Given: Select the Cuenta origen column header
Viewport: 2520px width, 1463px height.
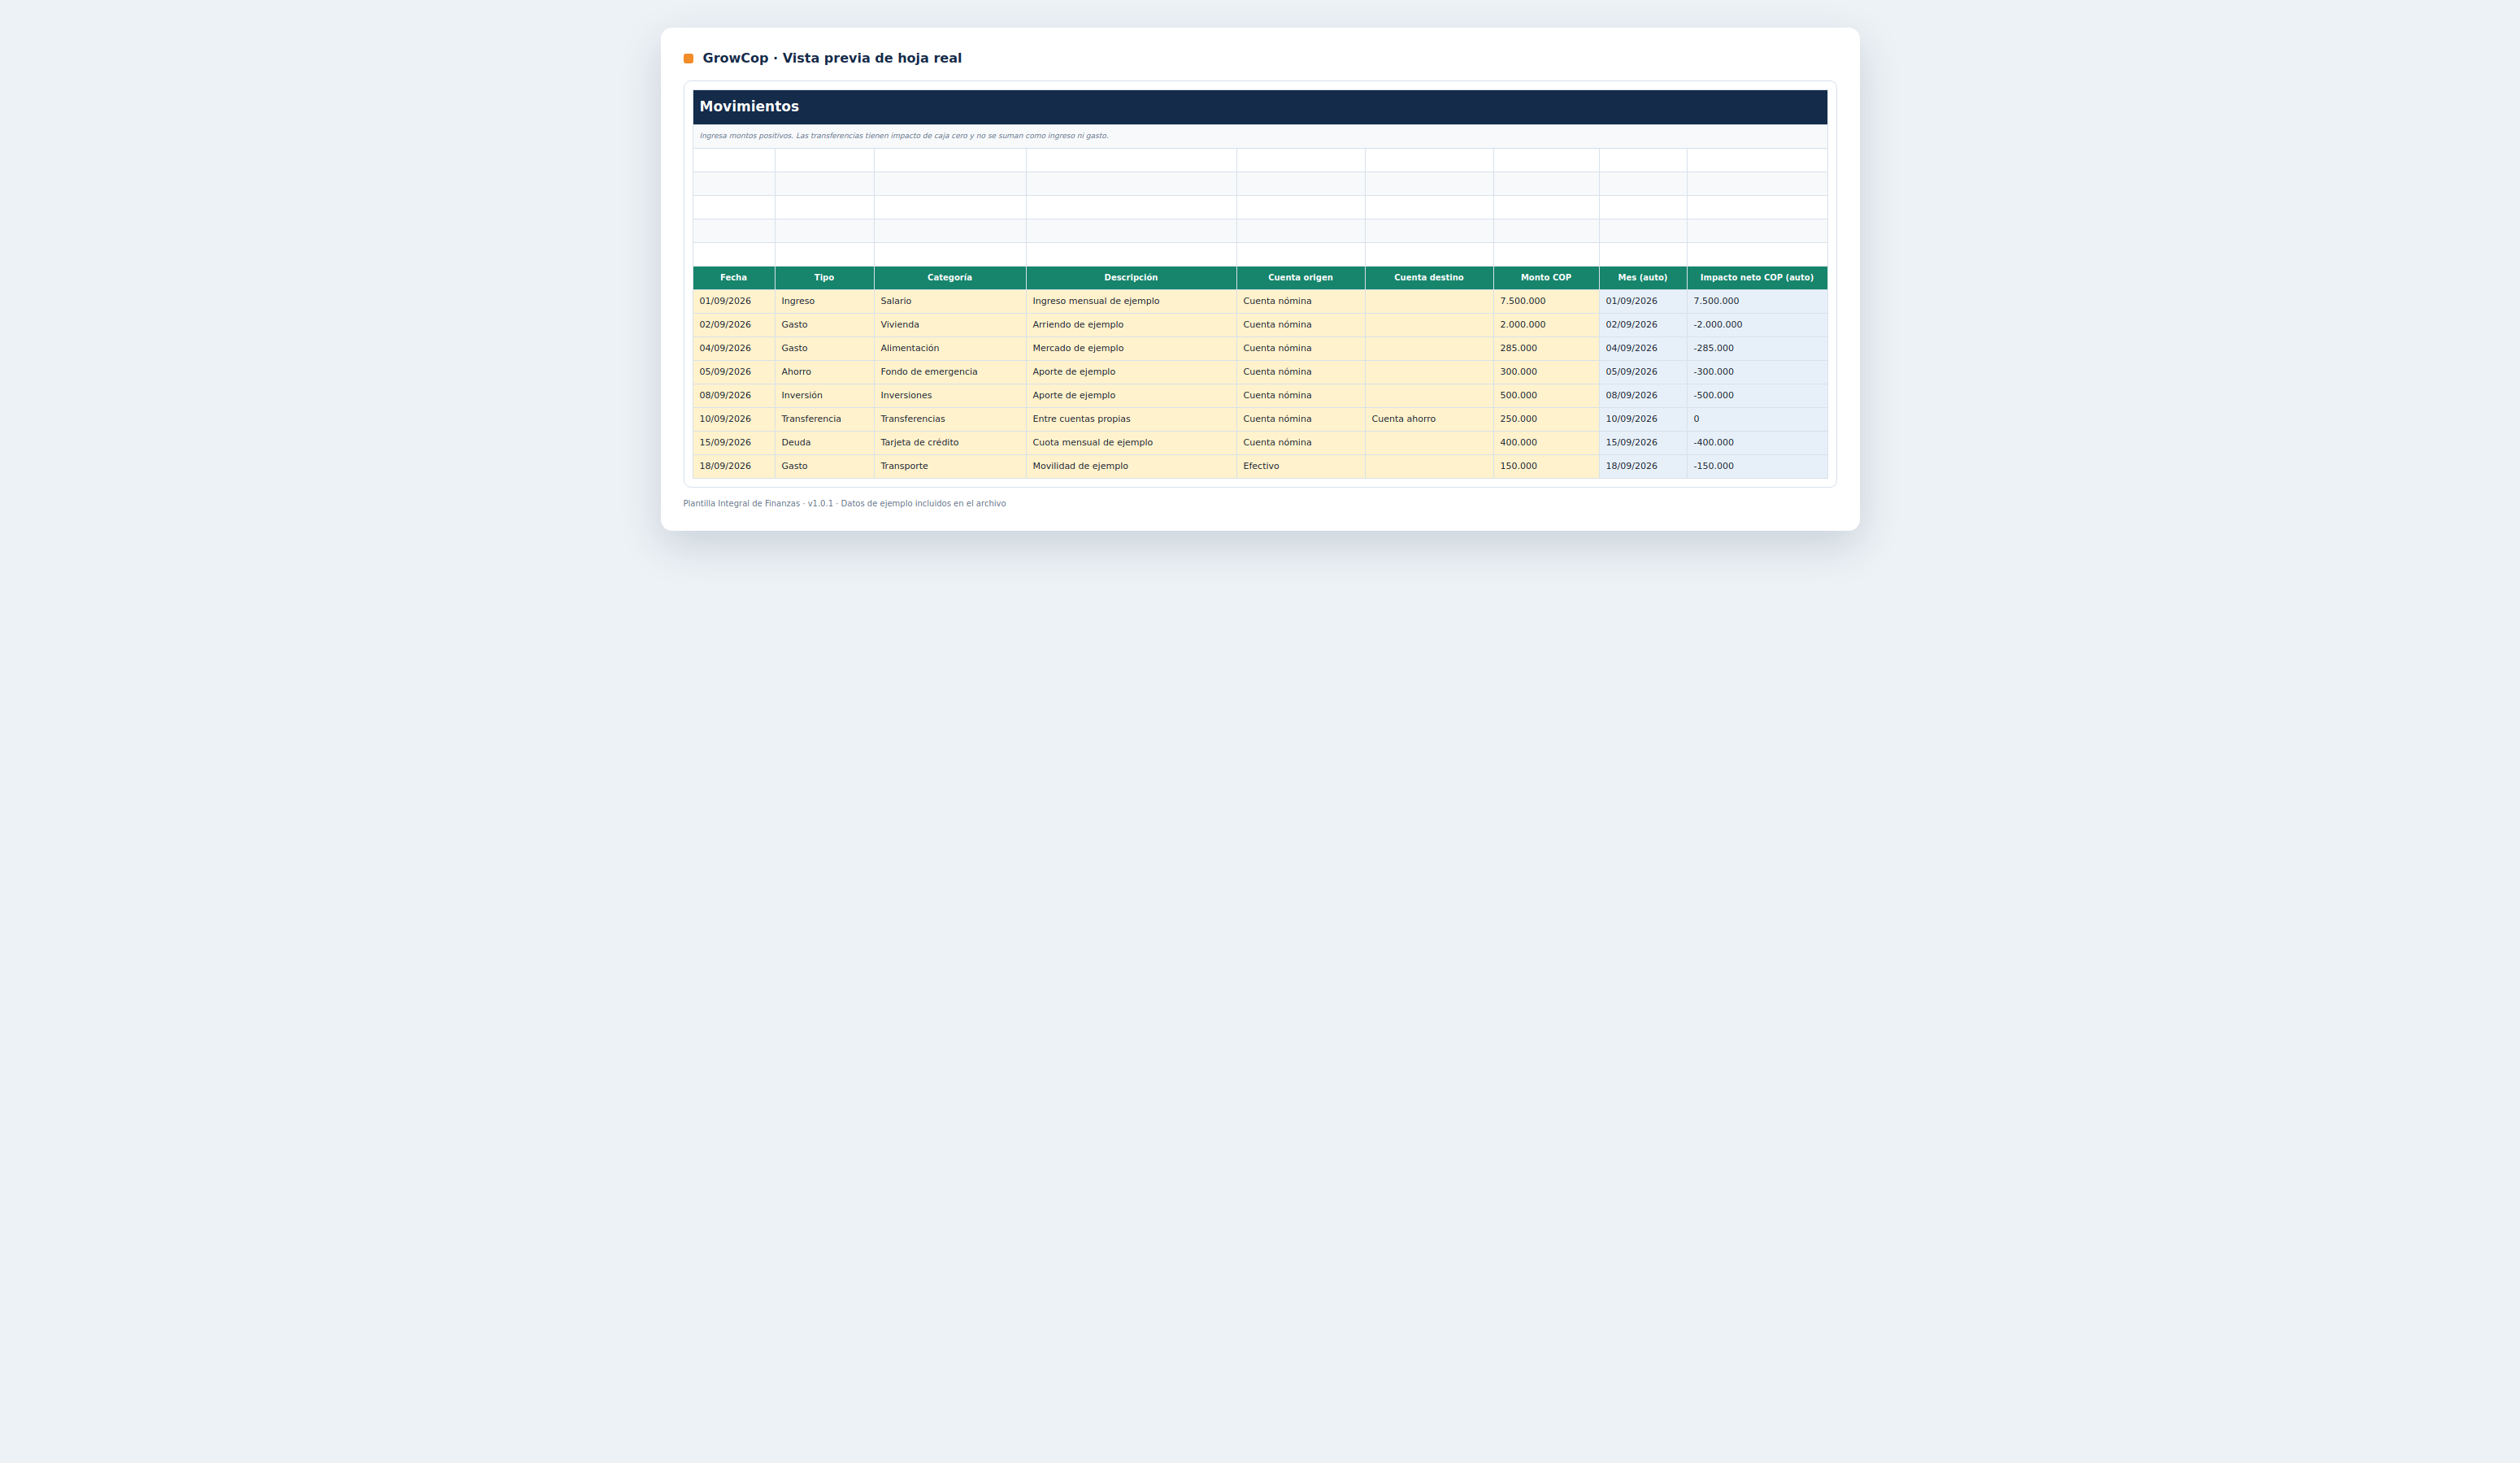Looking at the screenshot, I should (x=1300, y=278).
